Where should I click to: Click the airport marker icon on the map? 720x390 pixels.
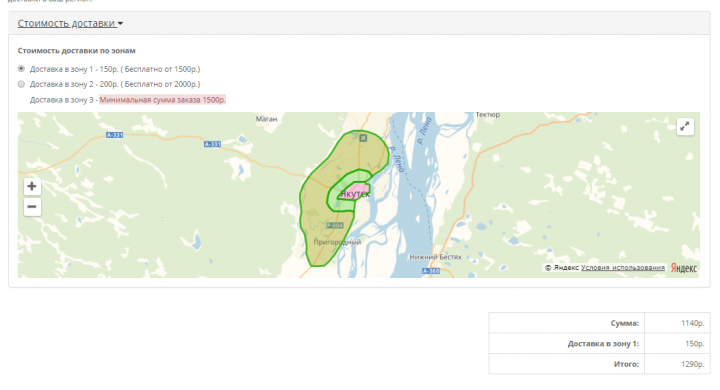pos(363,138)
